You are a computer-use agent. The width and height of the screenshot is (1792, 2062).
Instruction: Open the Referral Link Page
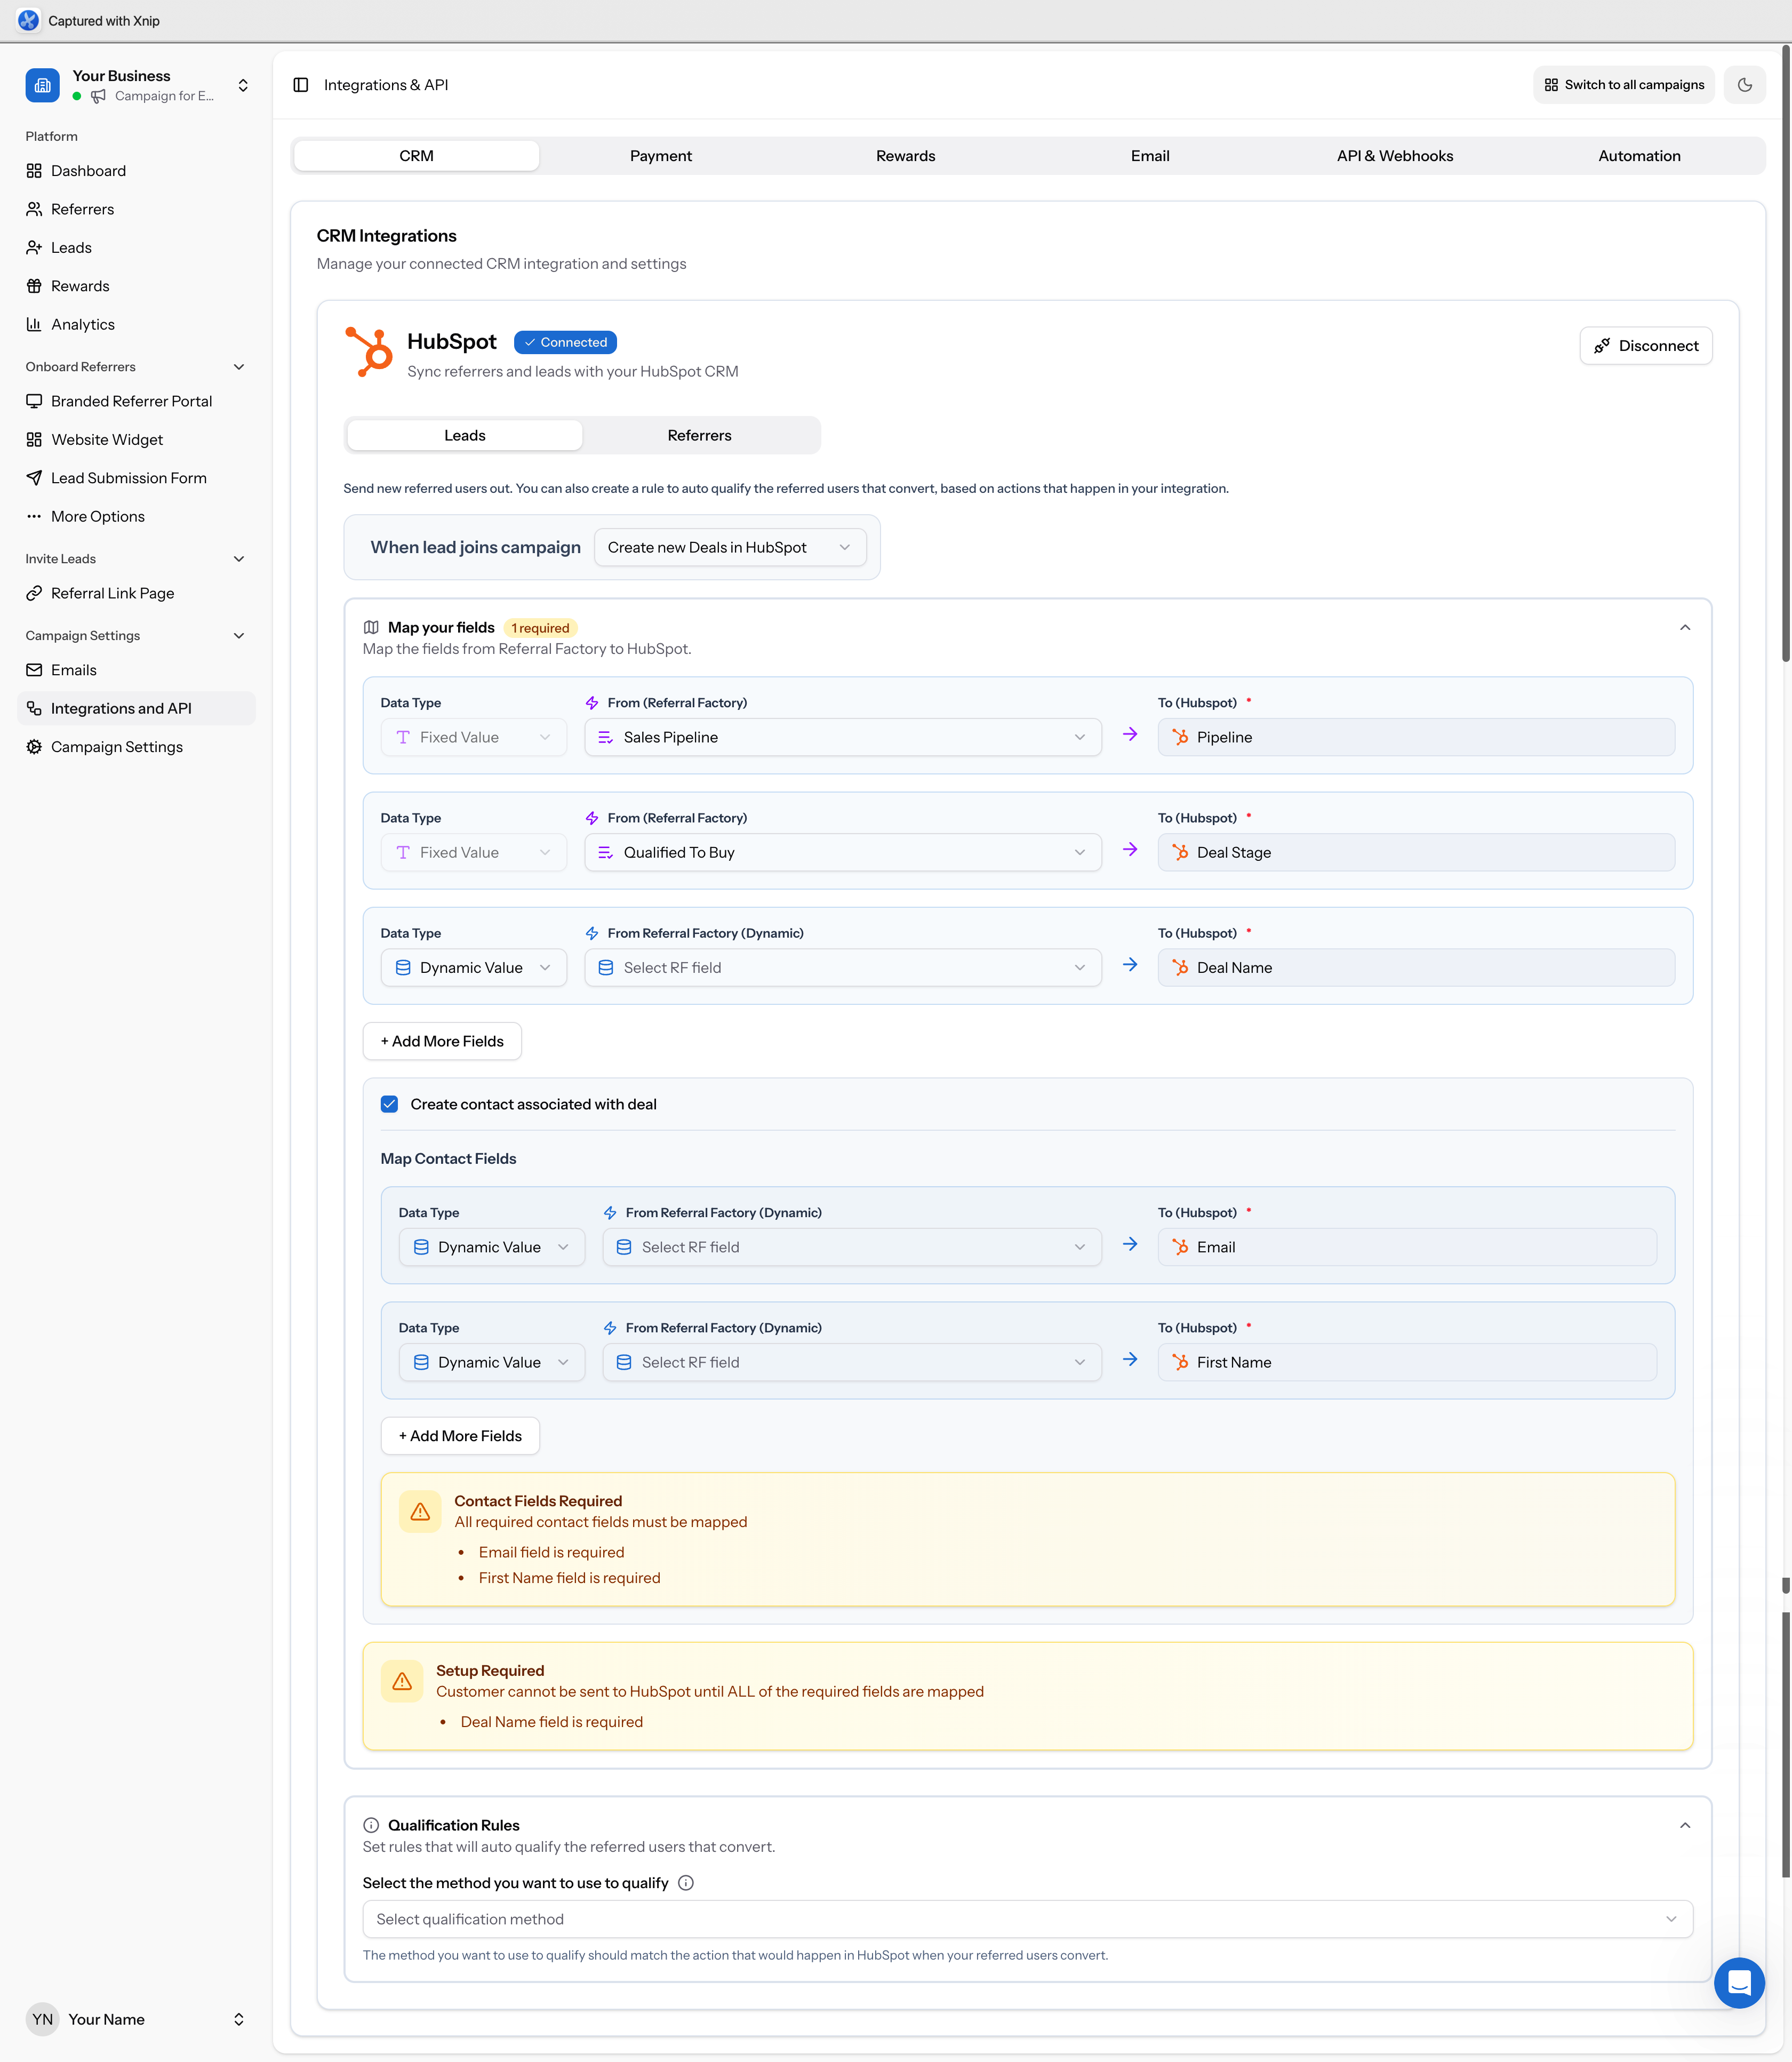pos(111,593)
